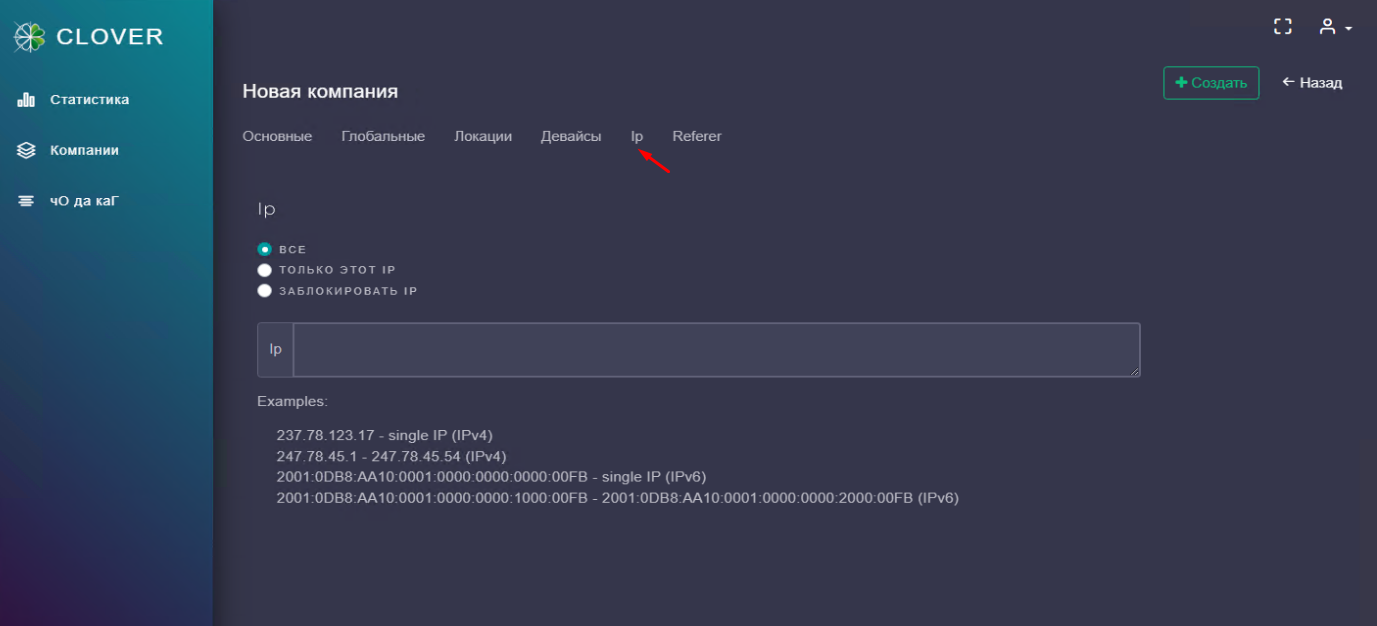Open the Девайсы tab
1377x626 pixels.
[571, 136]
